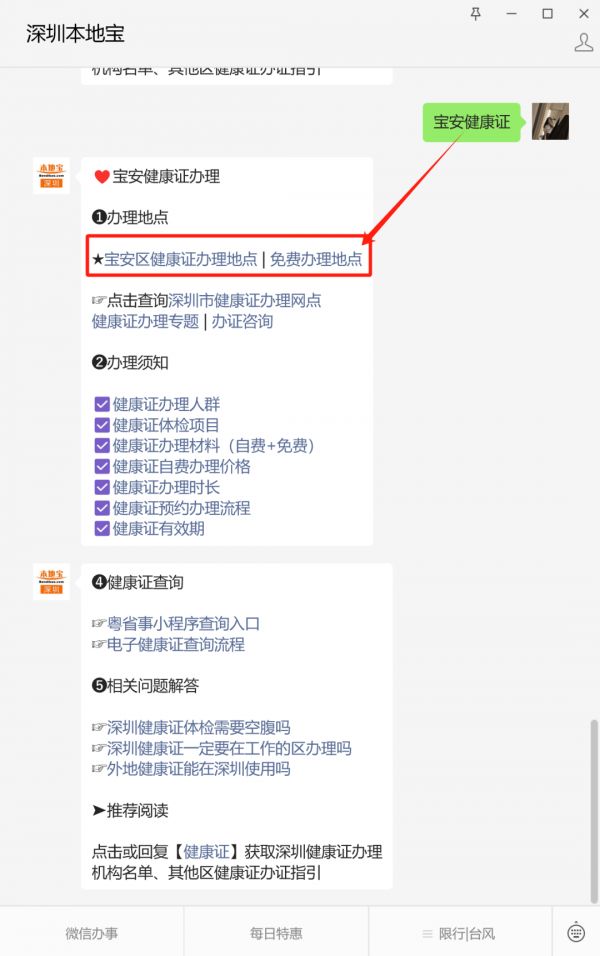Pin the chat window on top
Viewport: 600px width, 956px height.
[476, 13]
